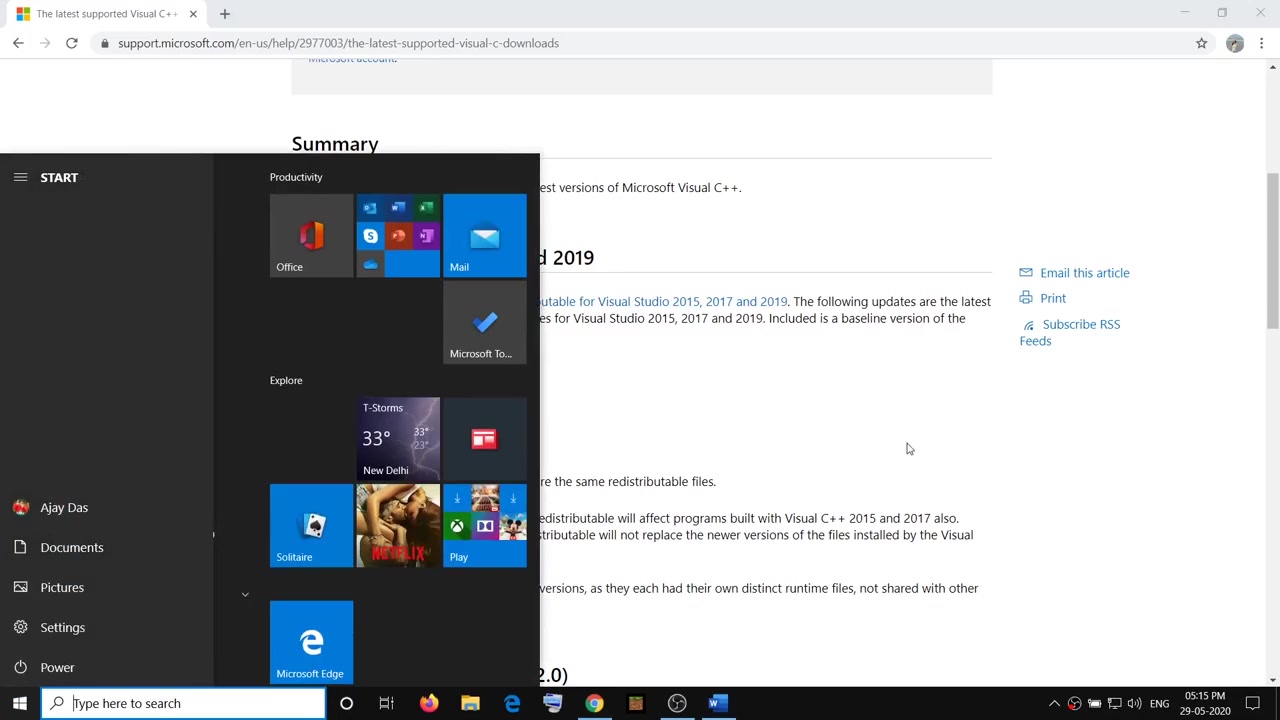The height and width of the screenshot is (720, 1280).
Task: Open Google Chrome from the taskbar
Action: (594, 703)
